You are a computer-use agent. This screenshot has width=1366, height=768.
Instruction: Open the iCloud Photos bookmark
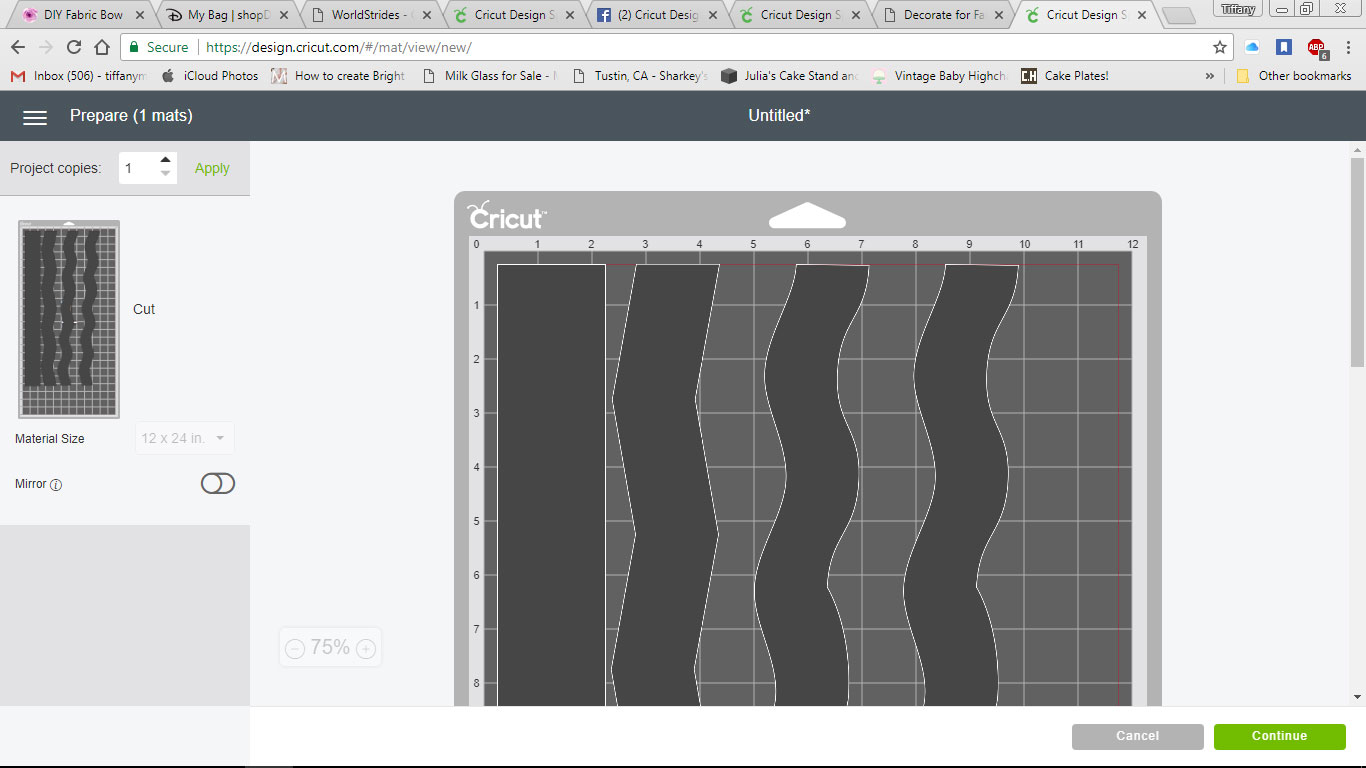pos(210,76)
